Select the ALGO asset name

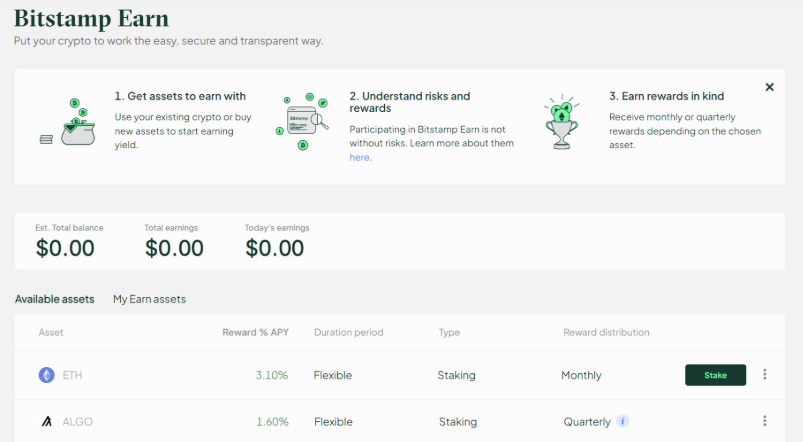(77, 422)
